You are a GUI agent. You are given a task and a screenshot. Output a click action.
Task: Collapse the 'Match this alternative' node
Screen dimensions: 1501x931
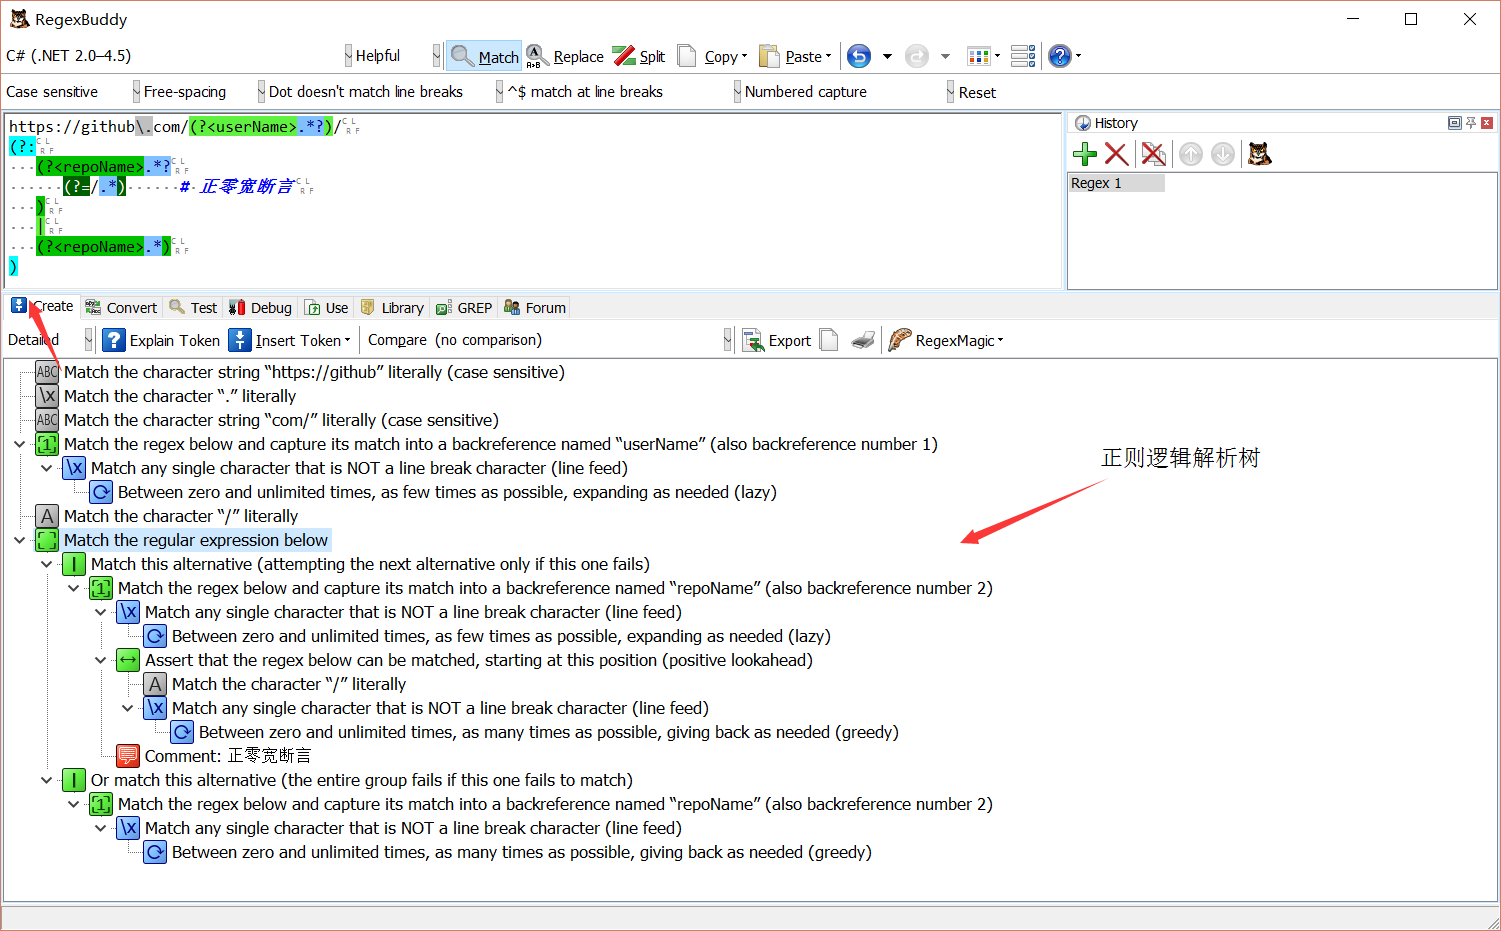click(x=46, y=564)
